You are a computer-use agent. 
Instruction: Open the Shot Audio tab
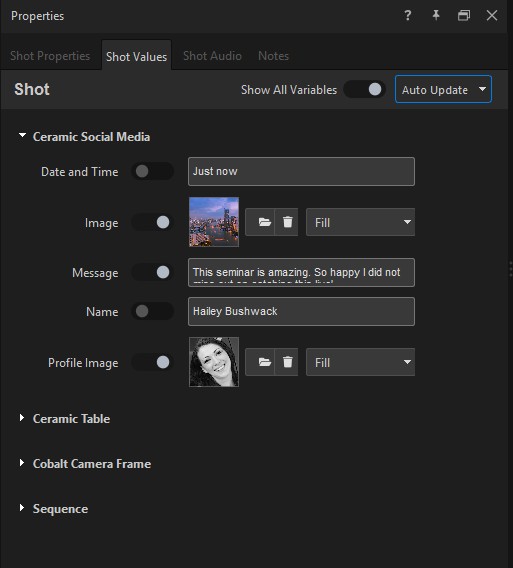point(212,56)
